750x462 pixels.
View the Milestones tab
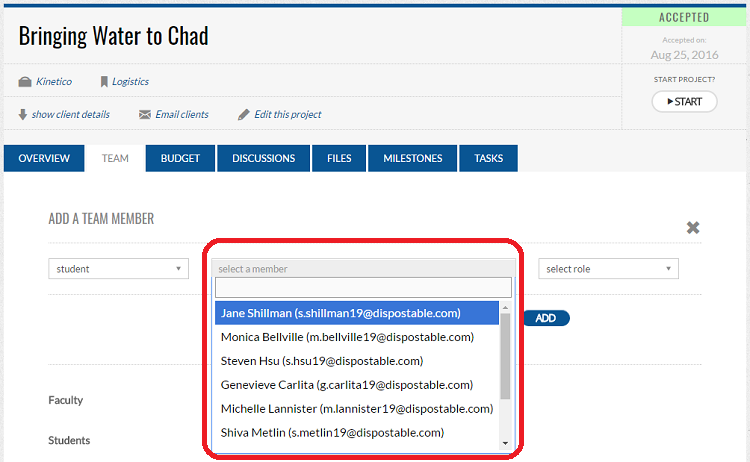413,158
